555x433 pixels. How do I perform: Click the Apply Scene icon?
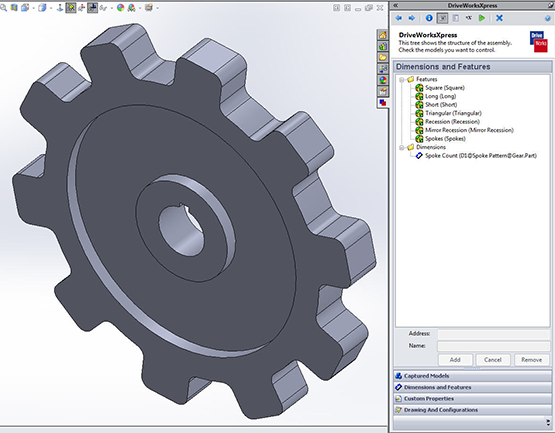132,7
